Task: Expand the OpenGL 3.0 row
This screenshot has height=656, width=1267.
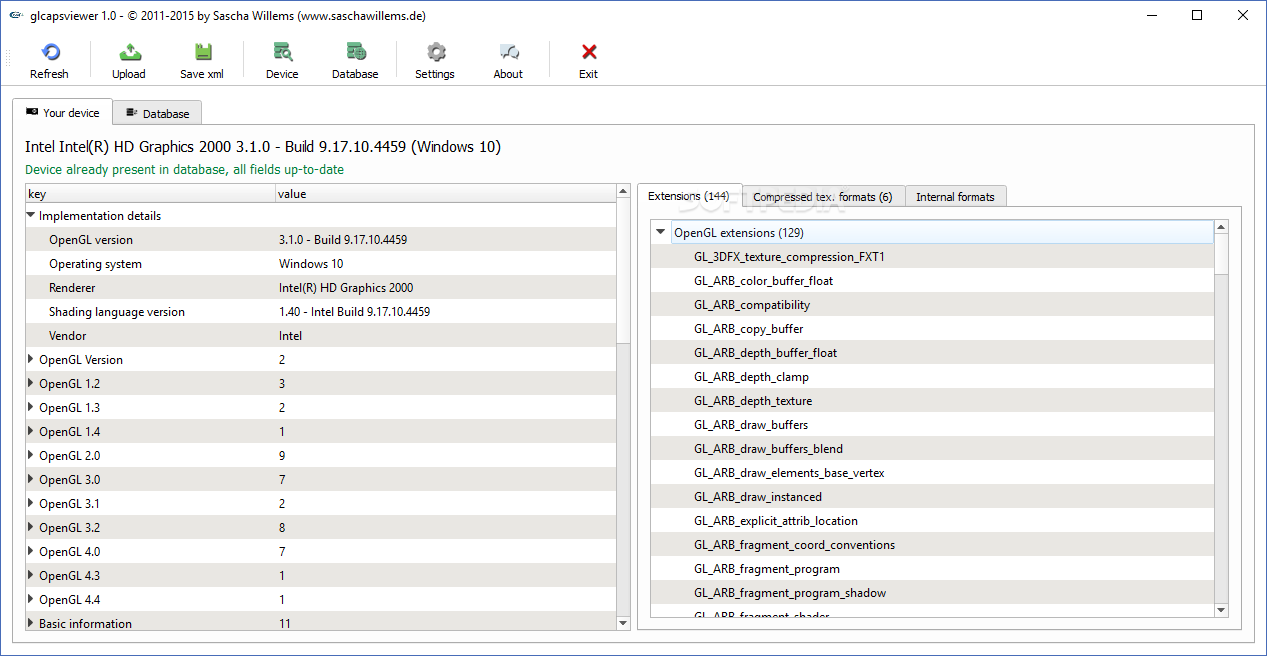Action: [x=31, y=479]
